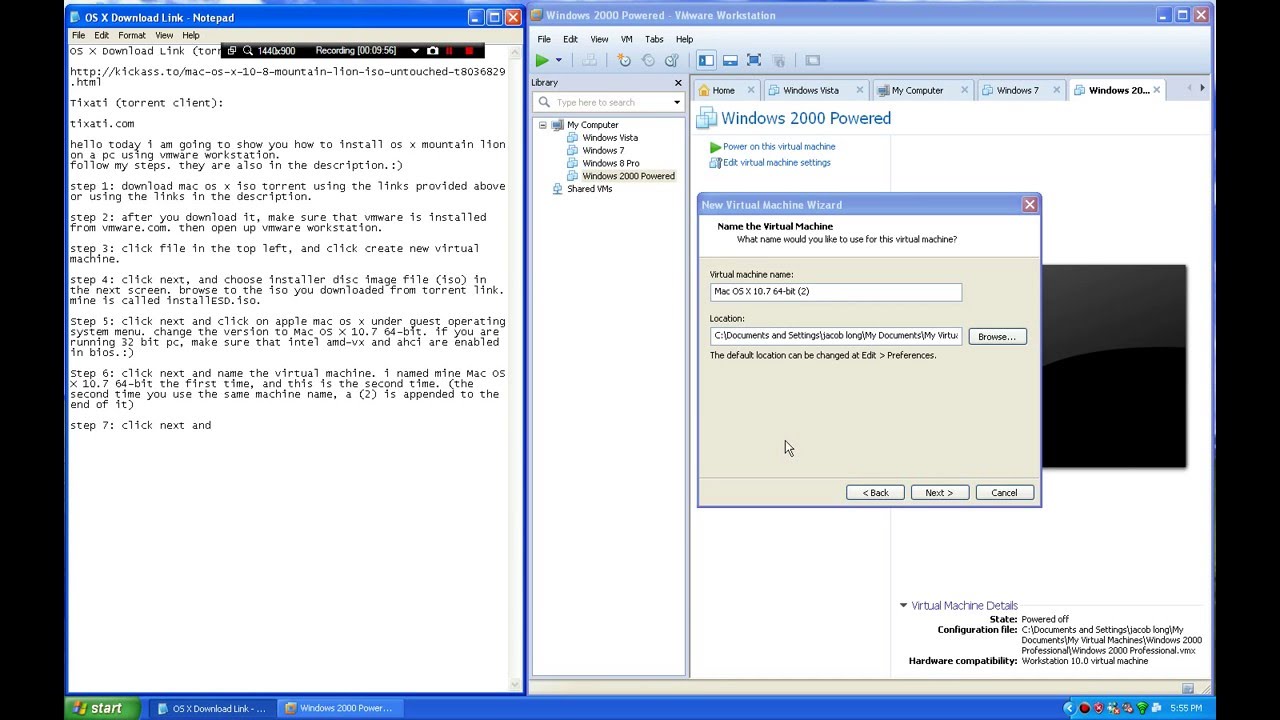Click the console view toolbar icon

pyautogui.click(x=812, y=61)
